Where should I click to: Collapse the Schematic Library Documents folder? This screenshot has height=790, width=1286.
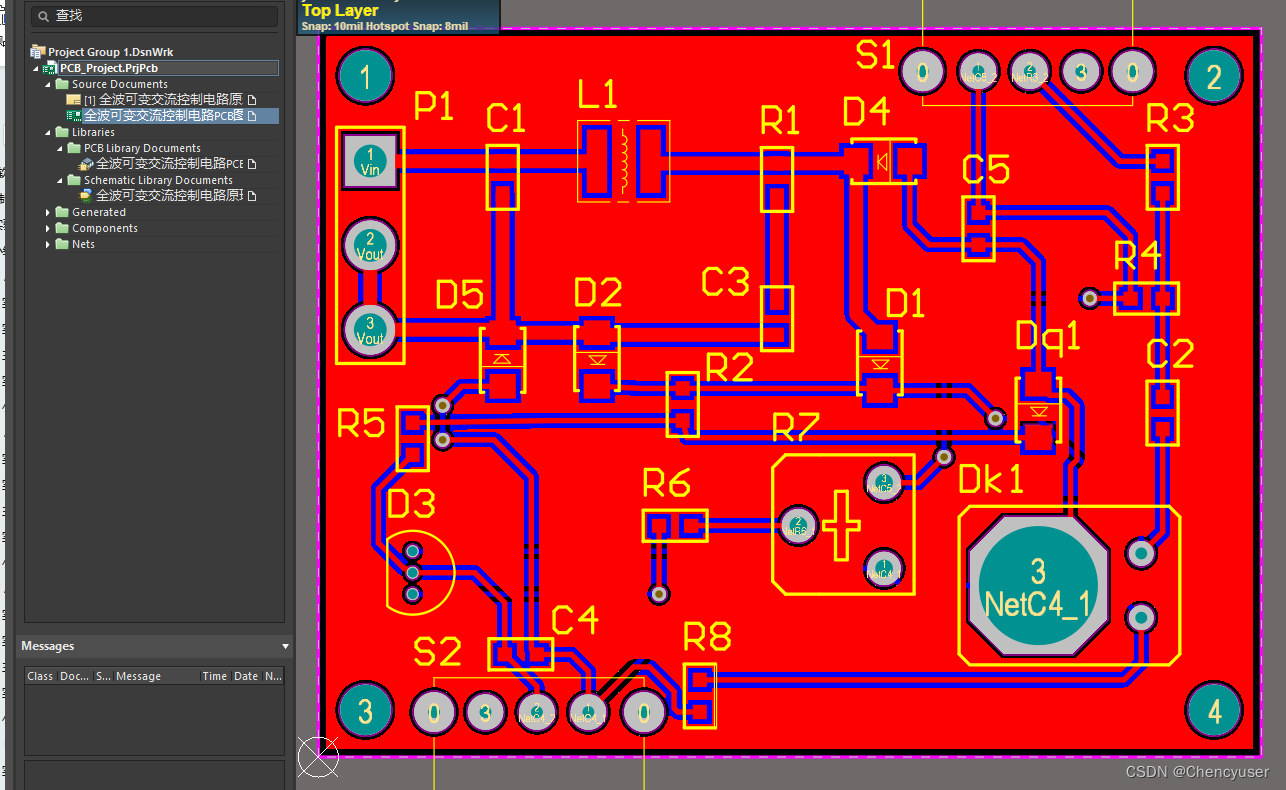coord(59,180)
